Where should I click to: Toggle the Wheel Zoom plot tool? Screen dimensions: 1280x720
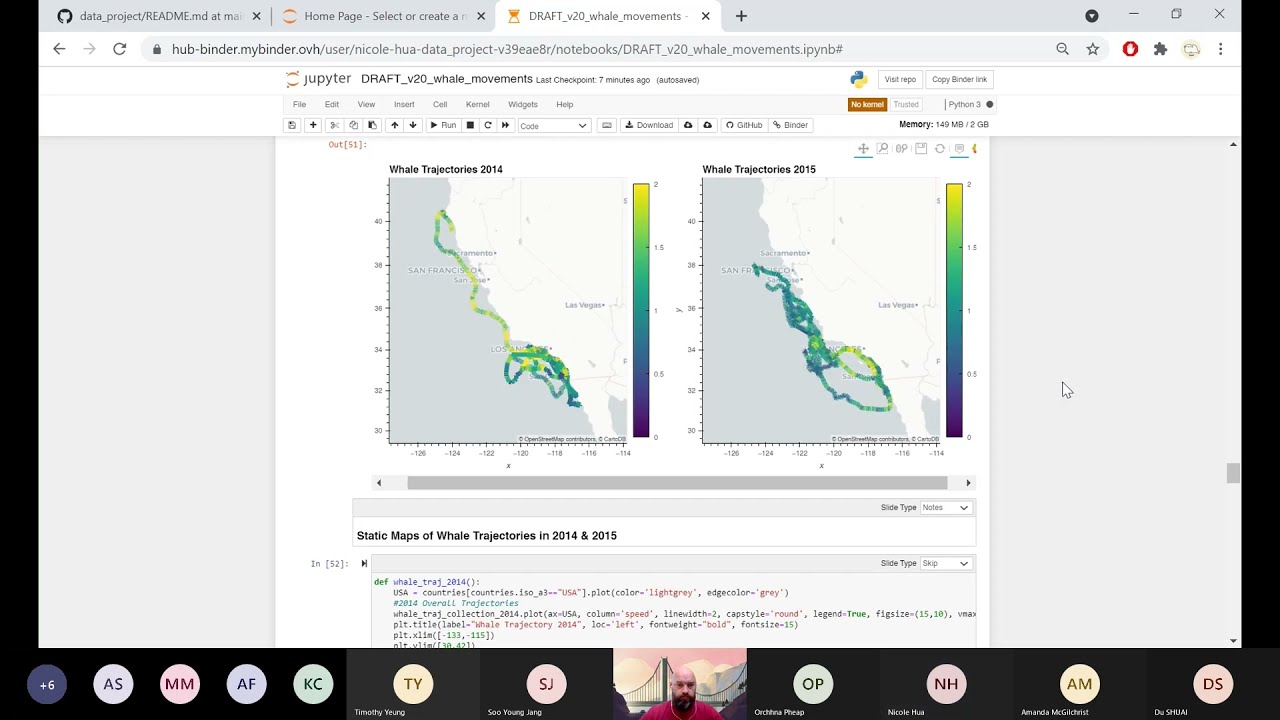(x=902, y=148)
